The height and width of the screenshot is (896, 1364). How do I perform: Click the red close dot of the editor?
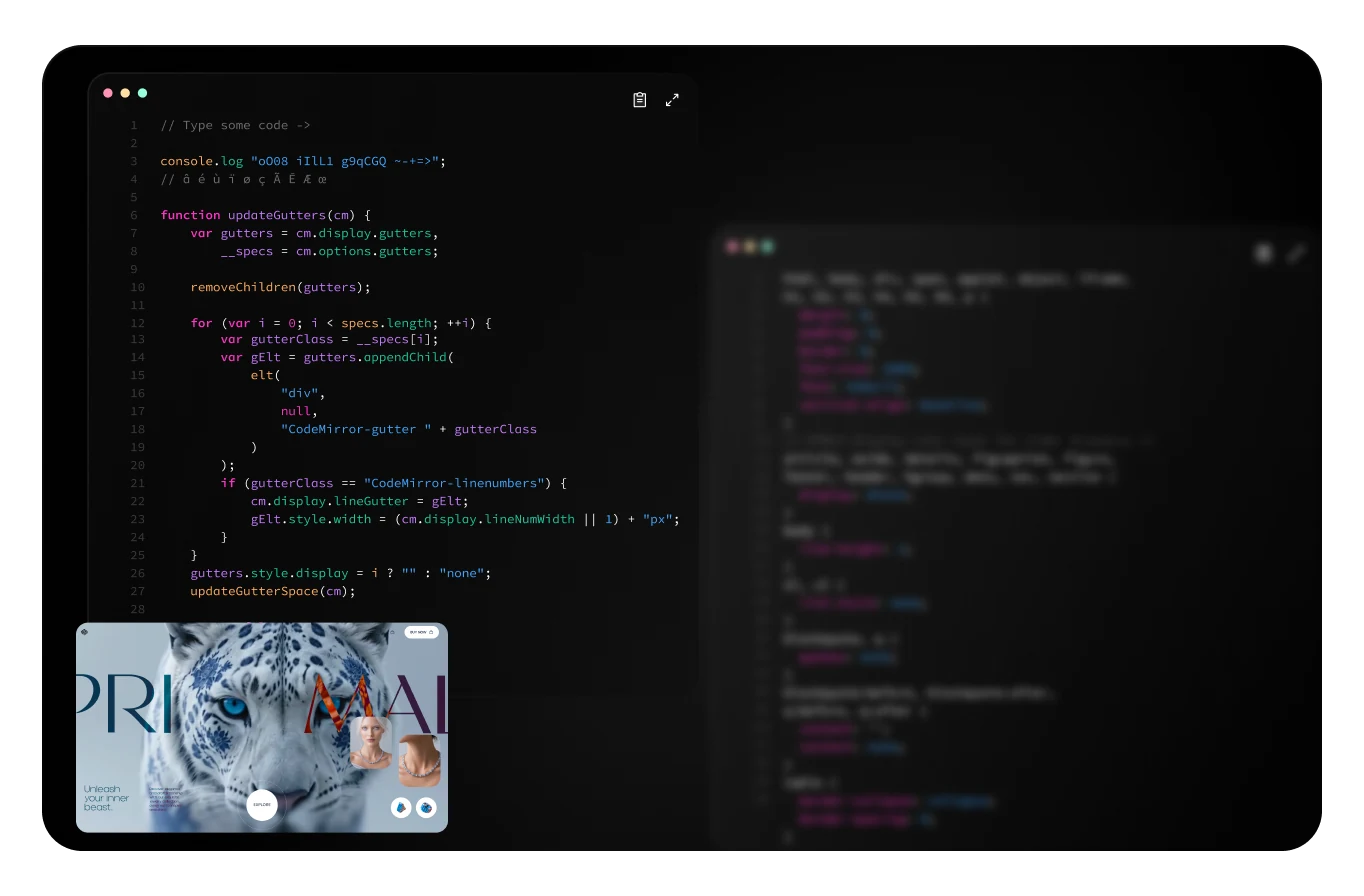point(108,93)
